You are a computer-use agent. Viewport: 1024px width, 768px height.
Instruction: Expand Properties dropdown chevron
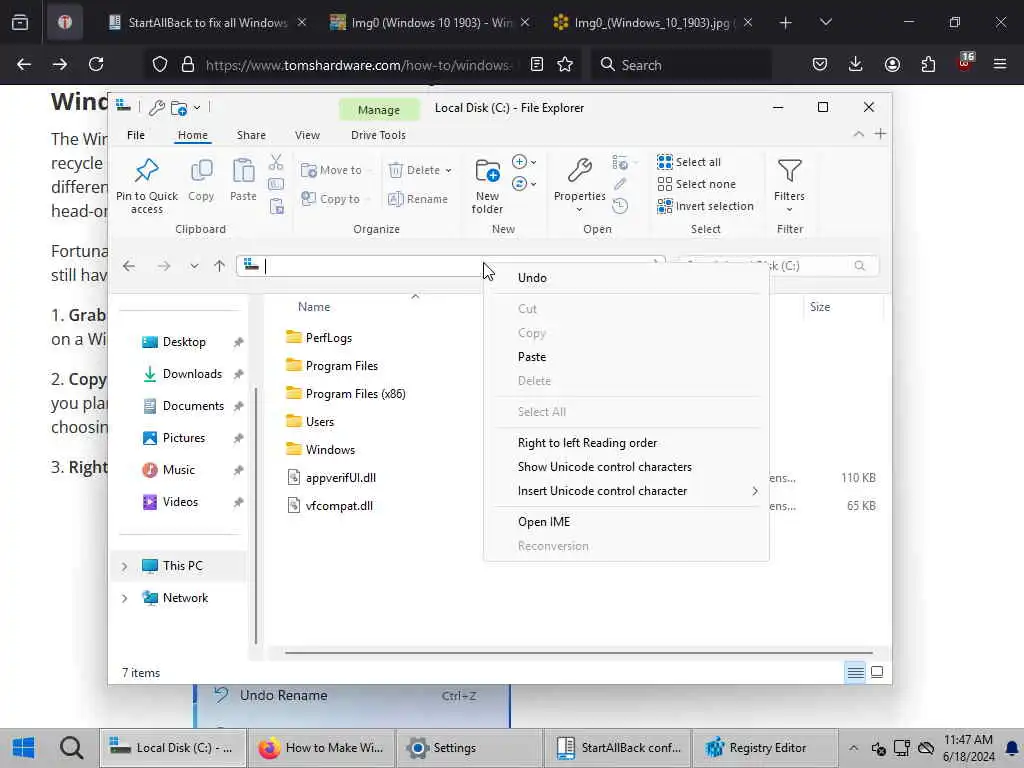click(579, 210)
